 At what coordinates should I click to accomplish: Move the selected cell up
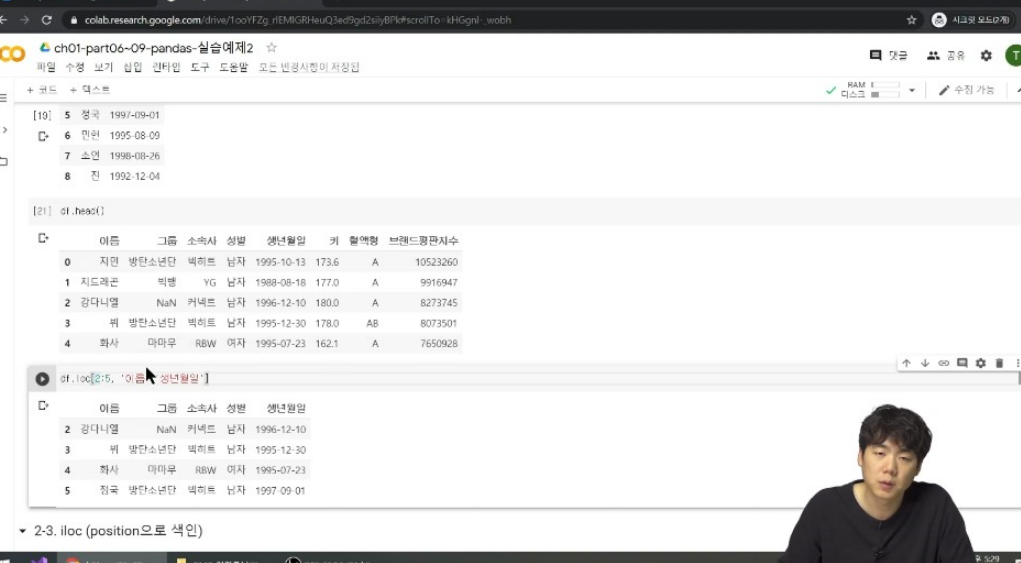[906, 363]
